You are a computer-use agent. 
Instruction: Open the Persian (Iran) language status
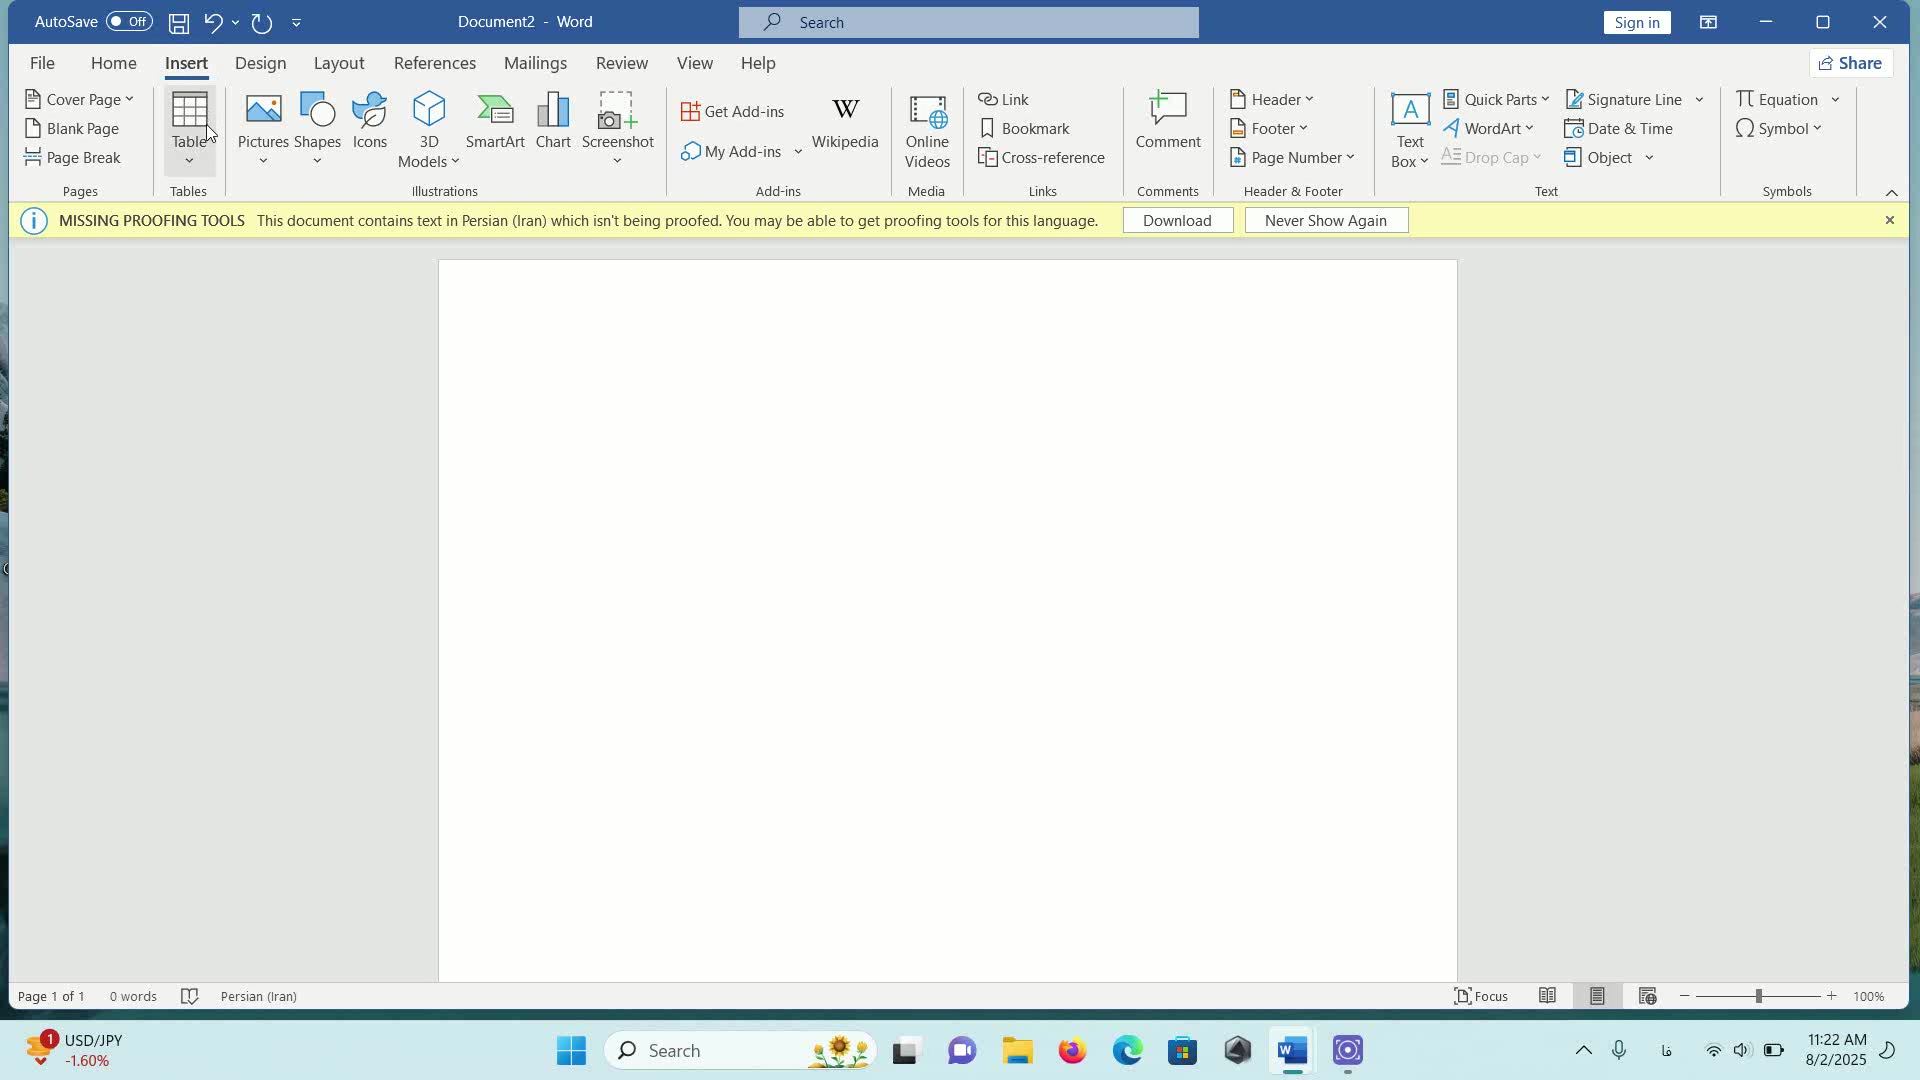pos(259,996)
